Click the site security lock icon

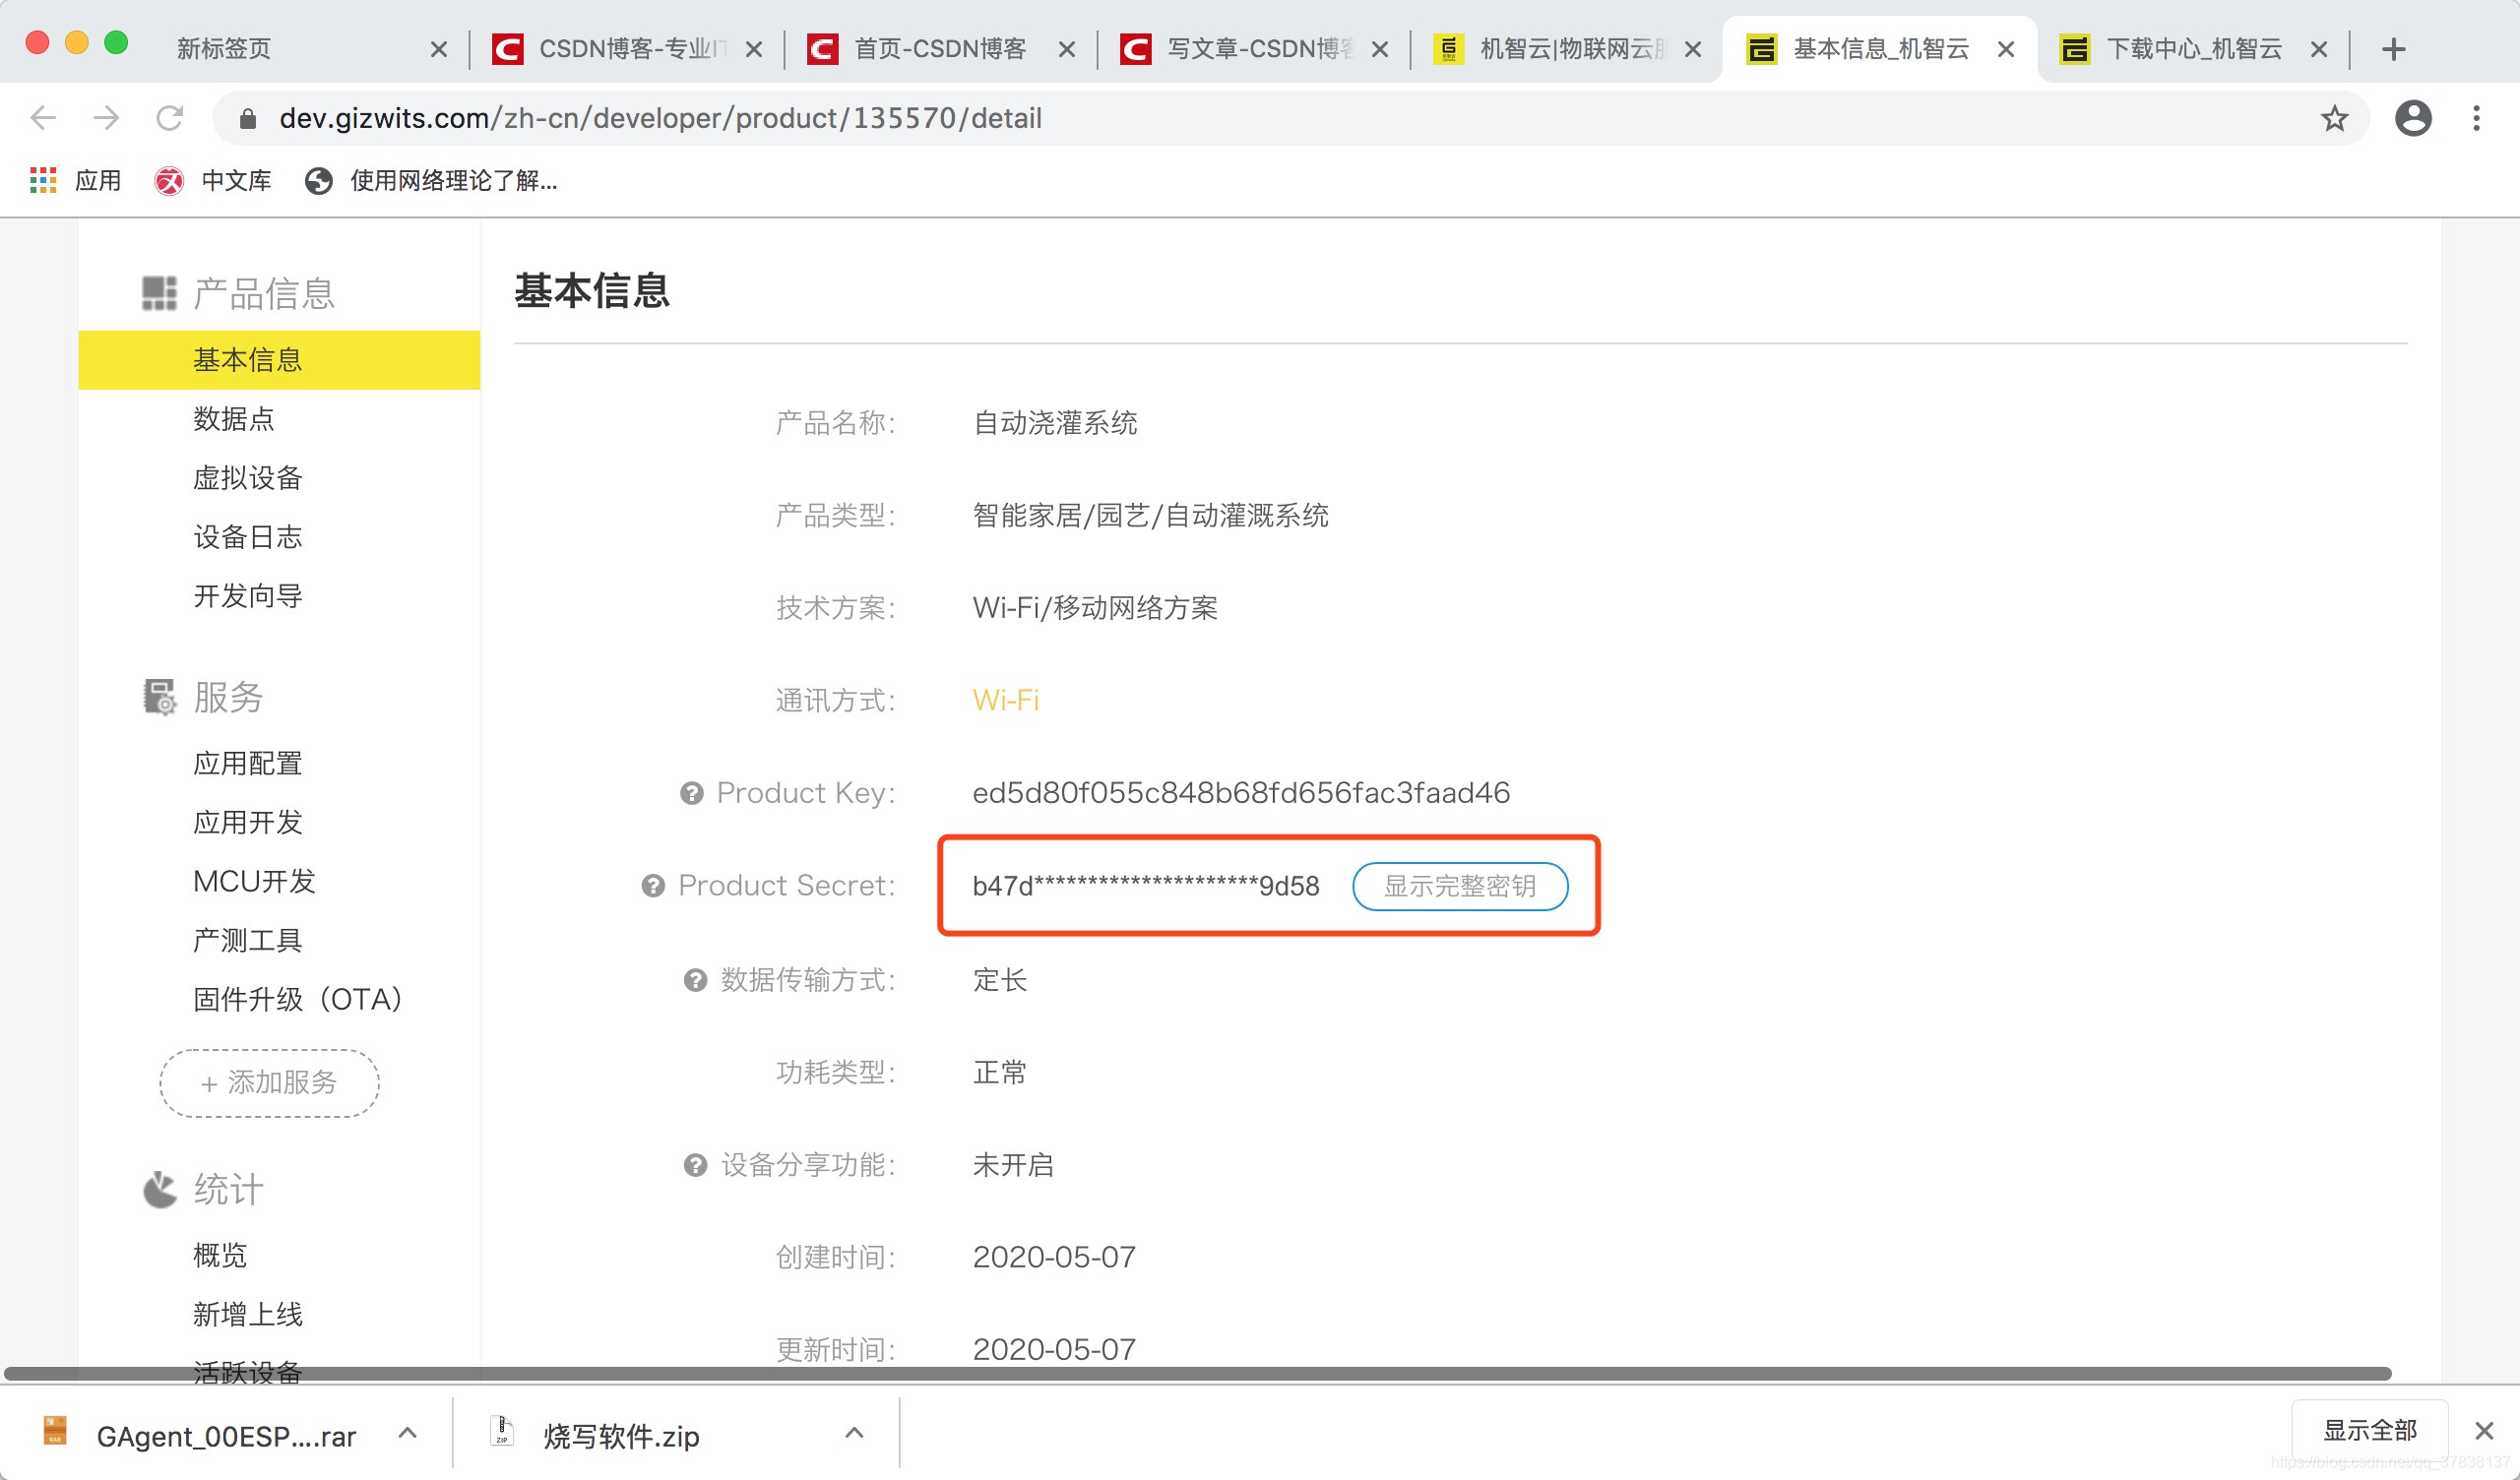(x=246, y=118)
